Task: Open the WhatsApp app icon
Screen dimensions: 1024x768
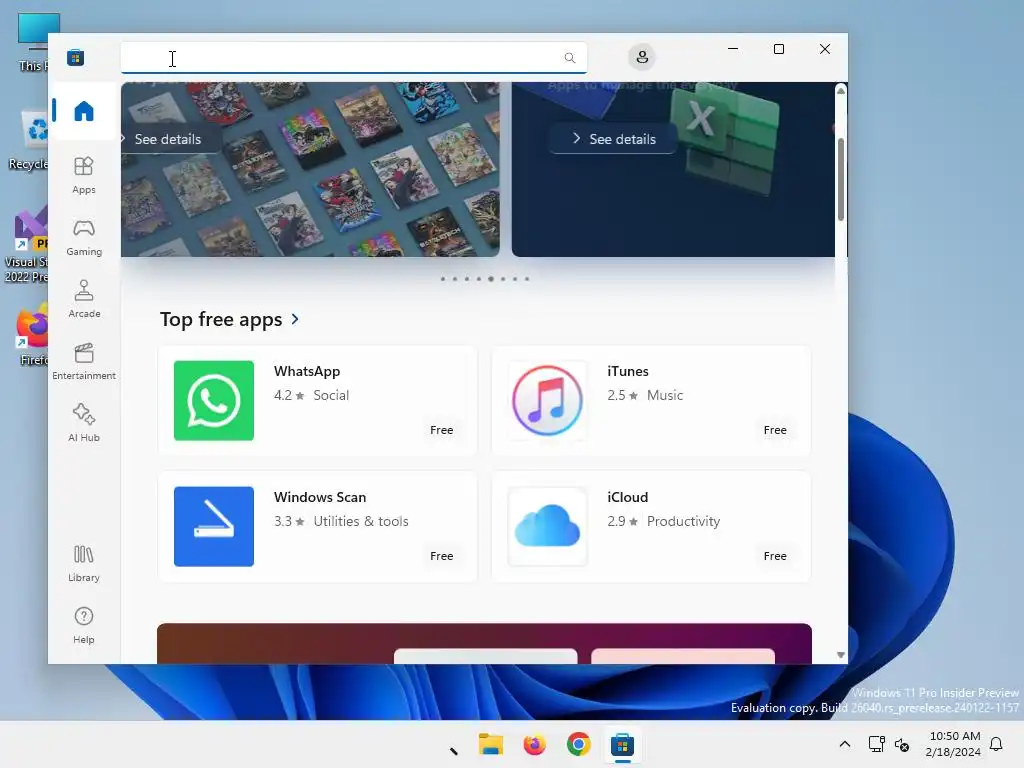Action: (214, 400)
